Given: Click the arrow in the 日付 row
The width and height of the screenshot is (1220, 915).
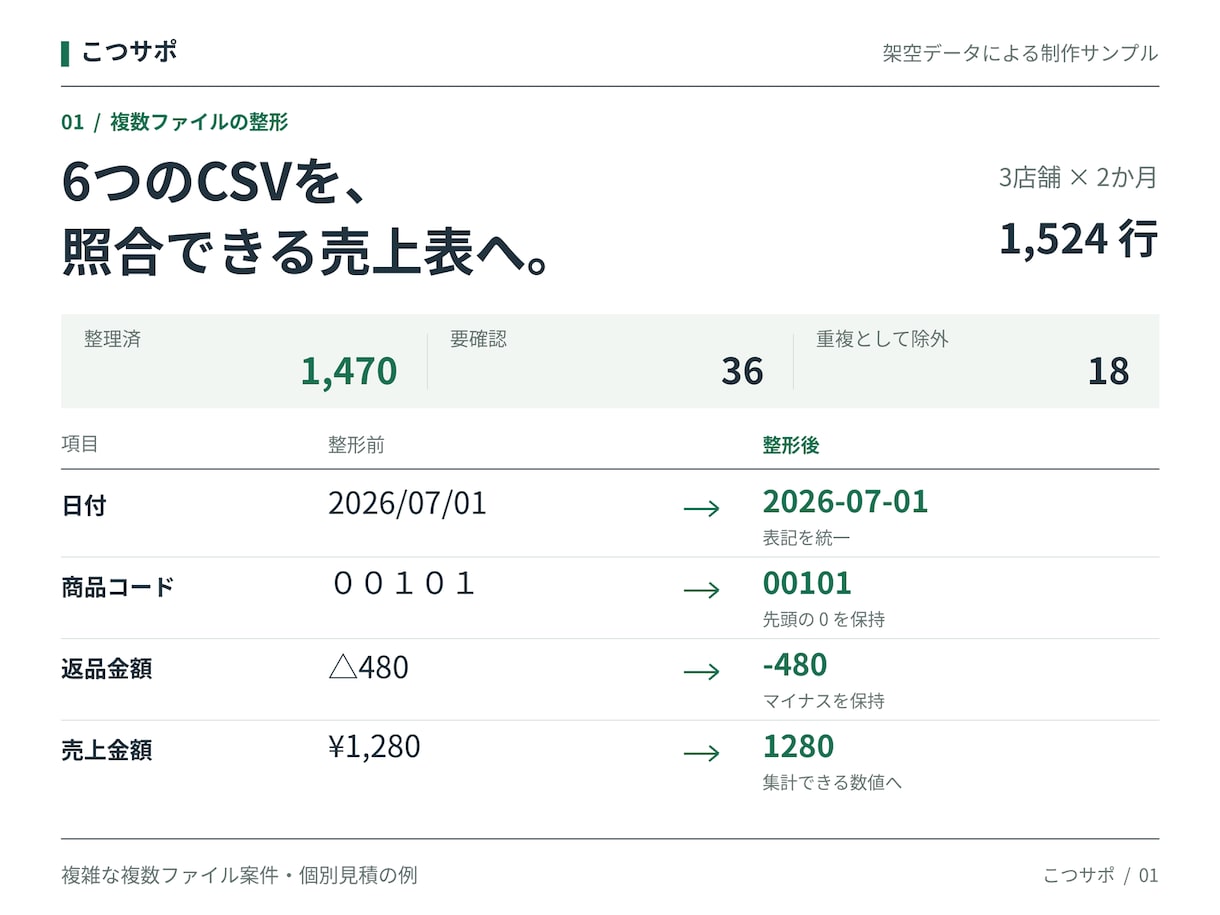Looking at the screenshot, I should pos(701,509).
